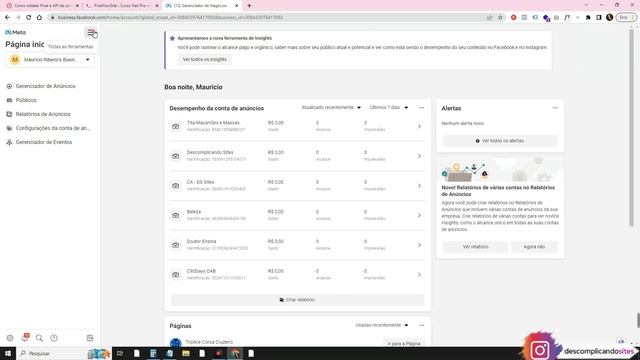Switch to Como instalar Pixel browser tab
This screenshot has width=640, height=360.
pos(42,6)
